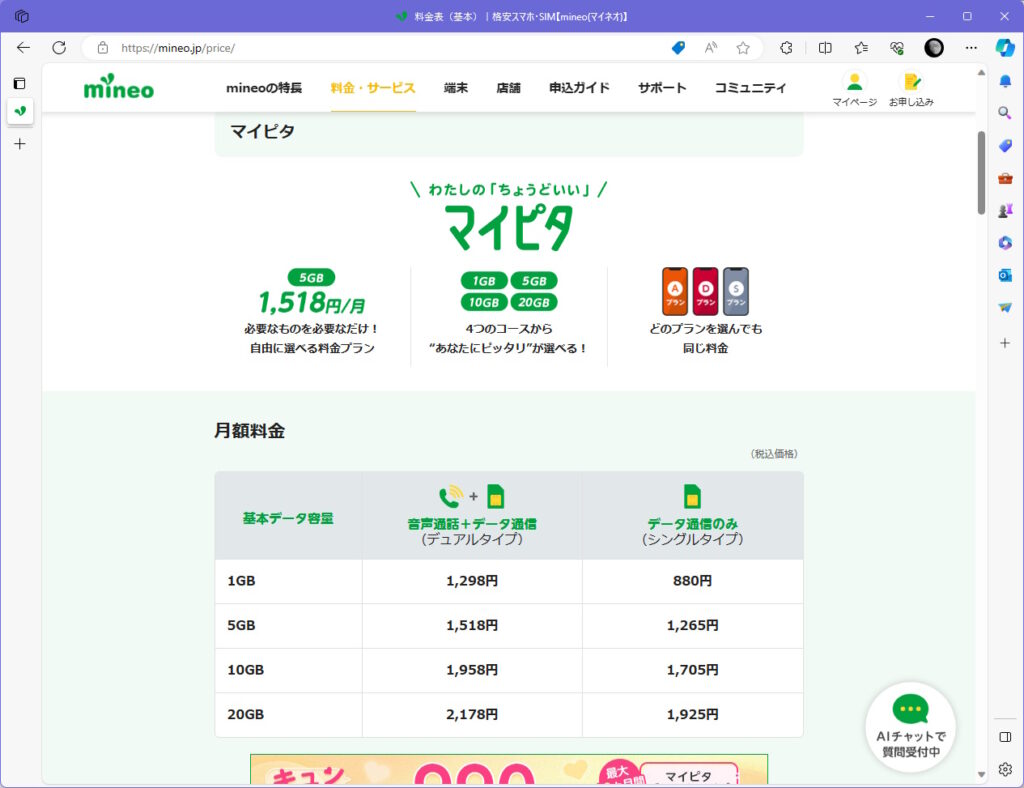Open the mineoの特長 menu
This screenshot has height=788, width=1024.
click(264, 87)
